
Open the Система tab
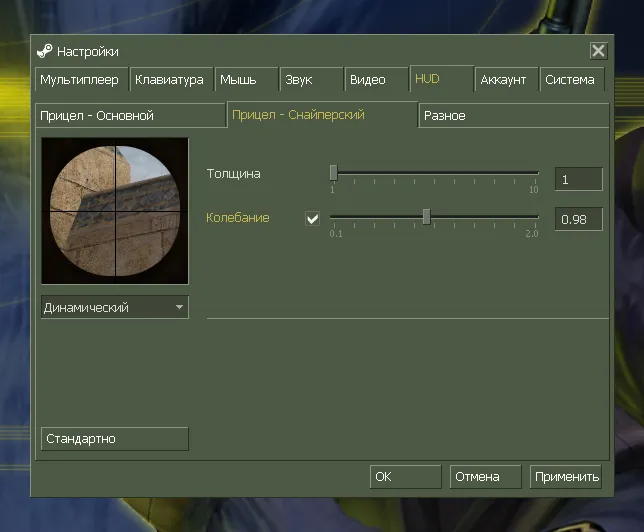pyautogui.click(x=572, y=79)
